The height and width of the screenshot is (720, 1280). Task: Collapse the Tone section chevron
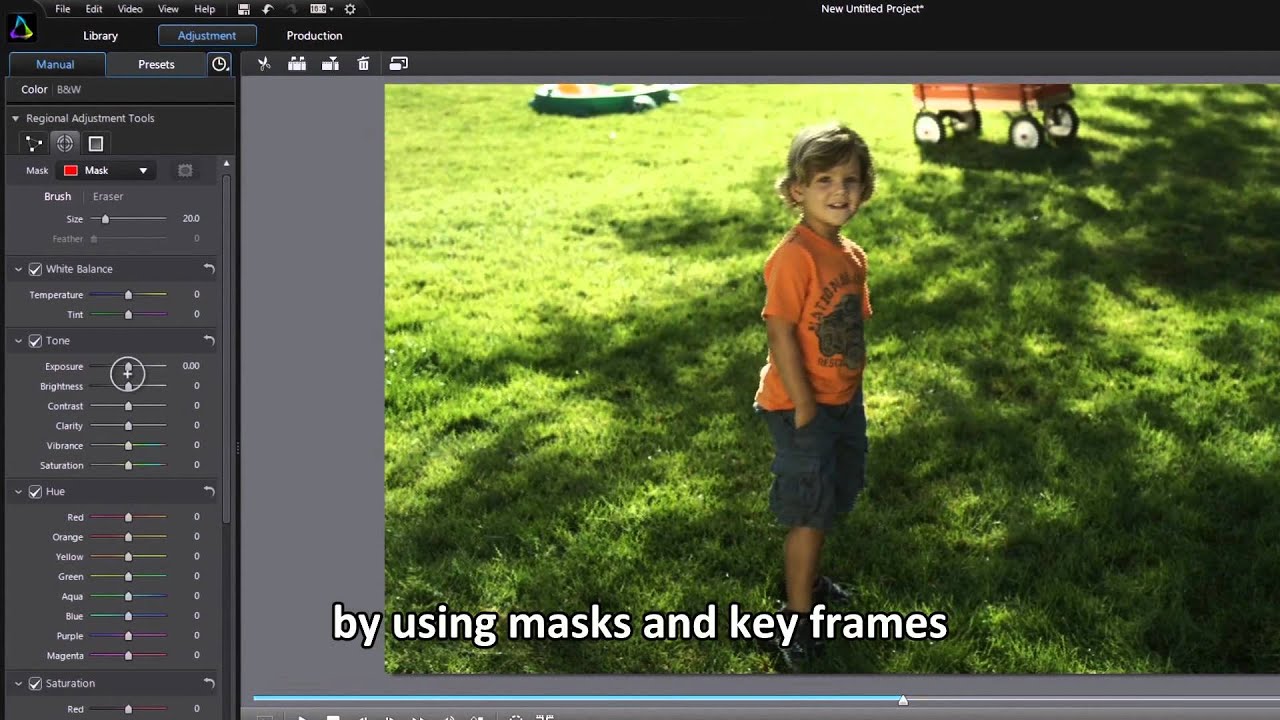18,341
